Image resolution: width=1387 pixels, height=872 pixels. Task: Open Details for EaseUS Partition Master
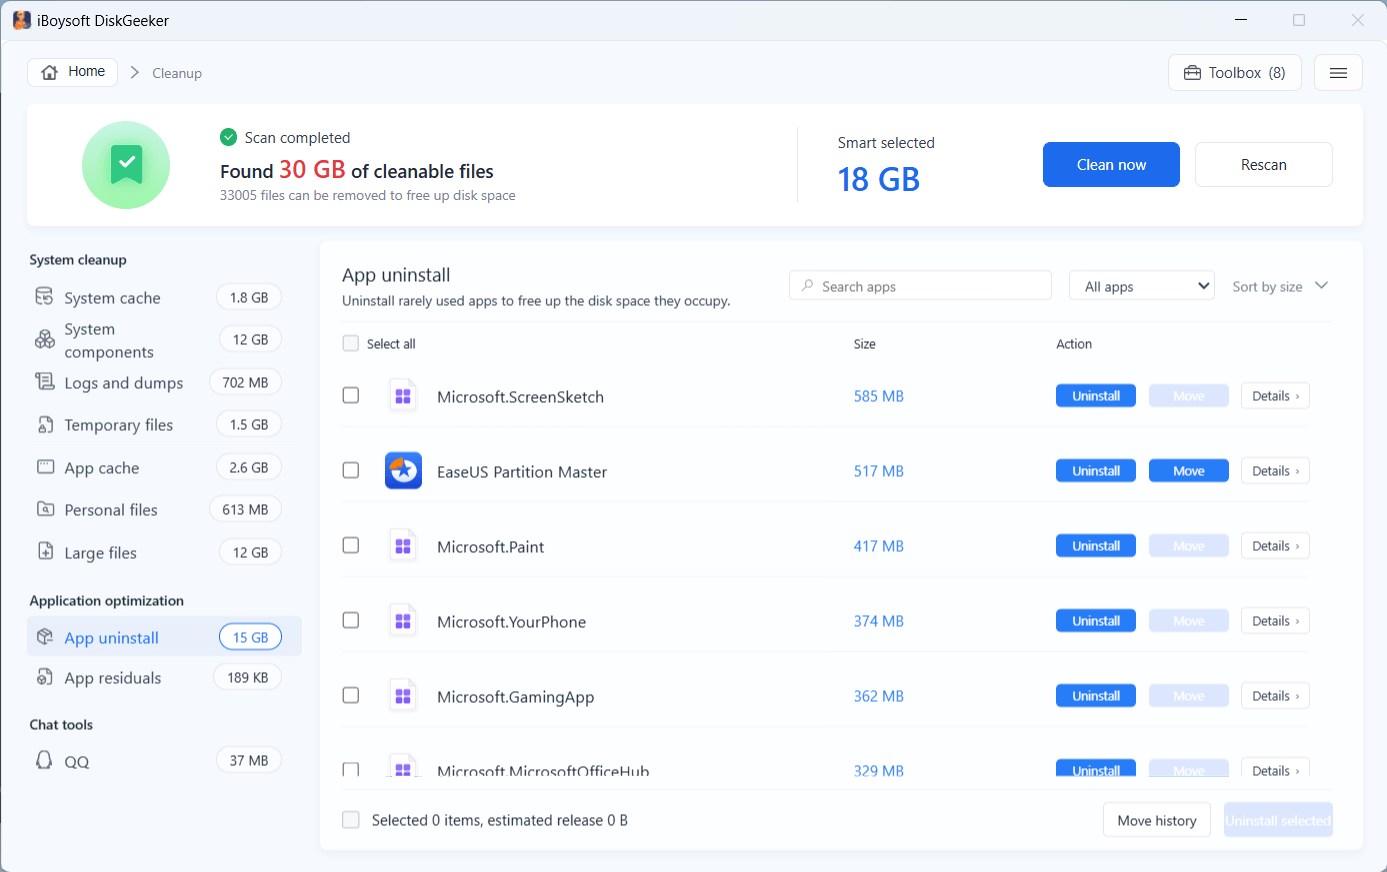pyautogui.click(x=1275, y=471)
